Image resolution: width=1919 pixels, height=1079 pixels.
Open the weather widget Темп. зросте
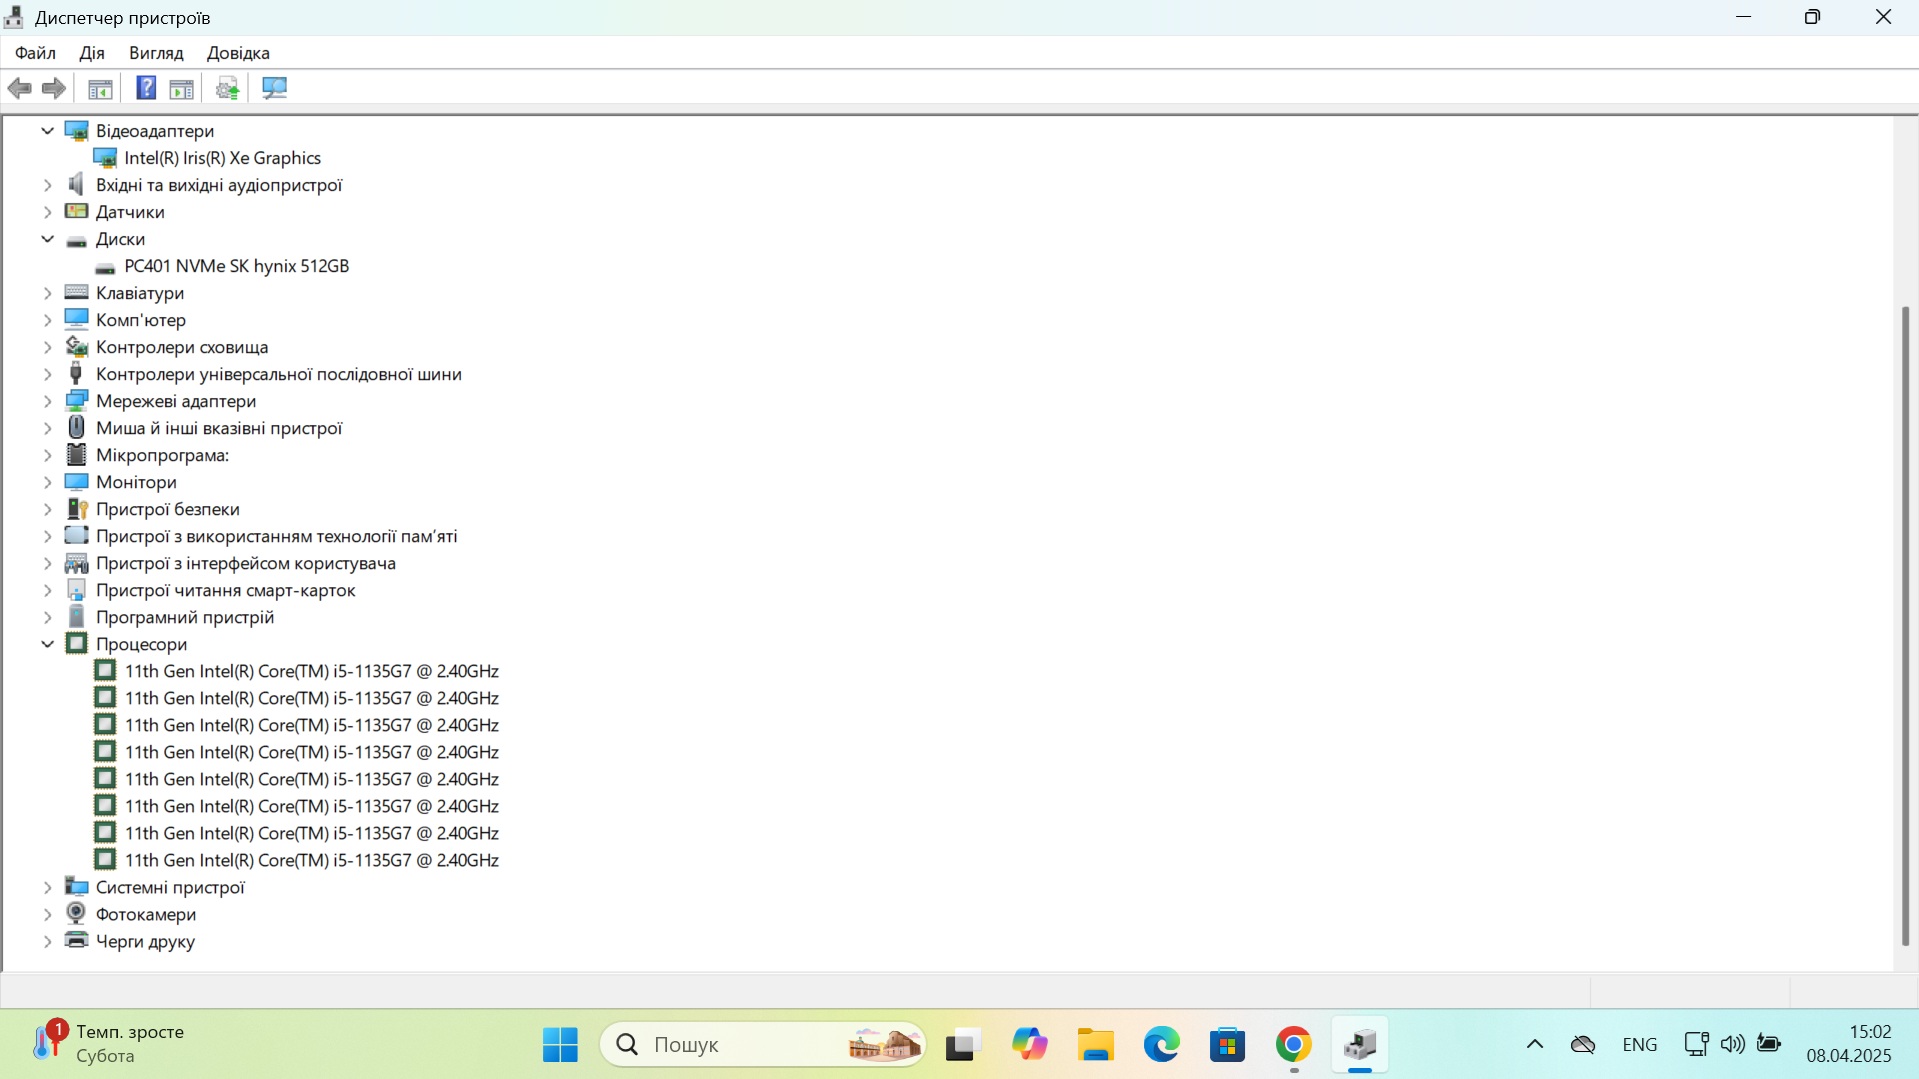point(108,1044)
